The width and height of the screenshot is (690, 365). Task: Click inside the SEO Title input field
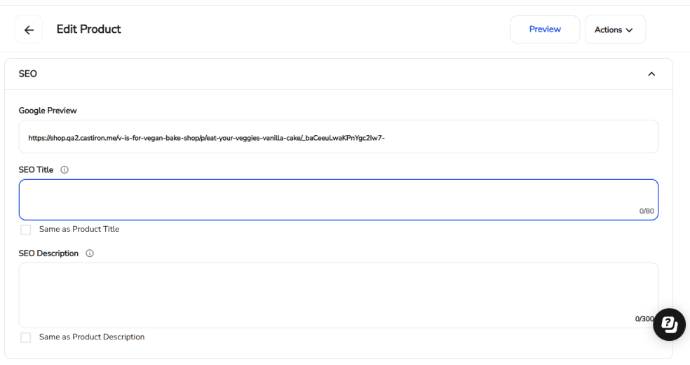coord(338,199)
